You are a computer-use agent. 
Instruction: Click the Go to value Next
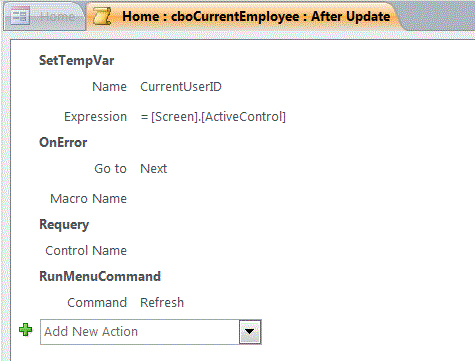tap(153, 169)
